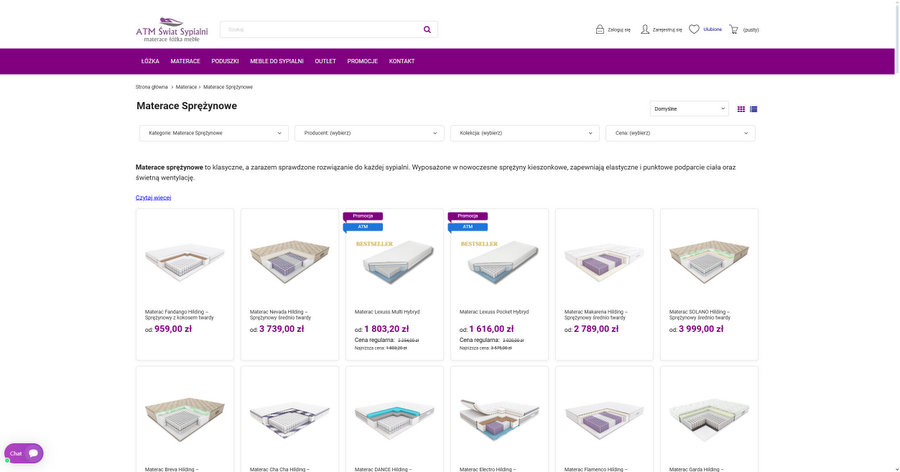This screenshot has width=900, height=472.
Task: Click the Czytaj więcej link
Action: click(153, 198)
